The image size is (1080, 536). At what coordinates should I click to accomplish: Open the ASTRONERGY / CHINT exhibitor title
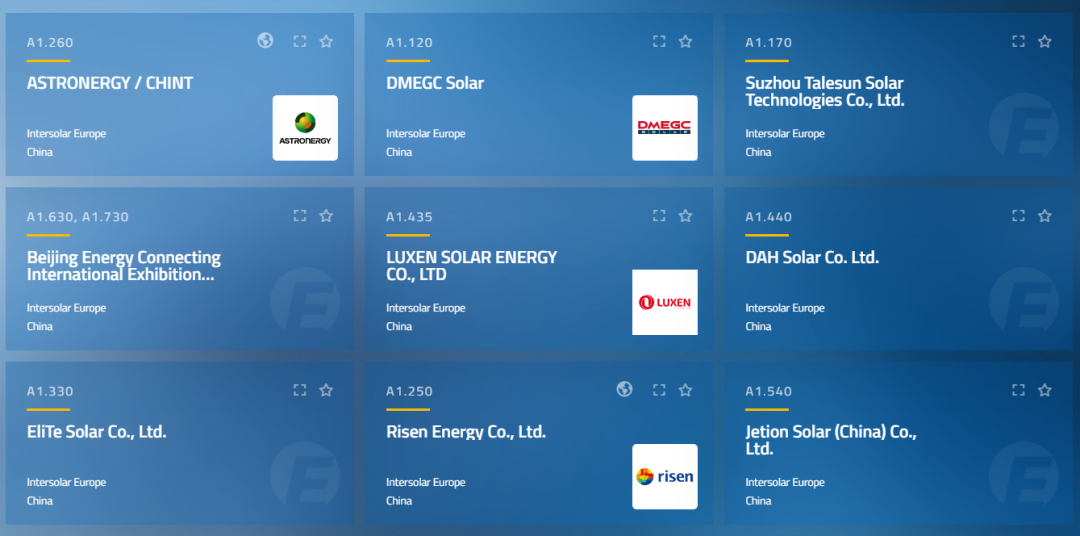click(110, 83)
